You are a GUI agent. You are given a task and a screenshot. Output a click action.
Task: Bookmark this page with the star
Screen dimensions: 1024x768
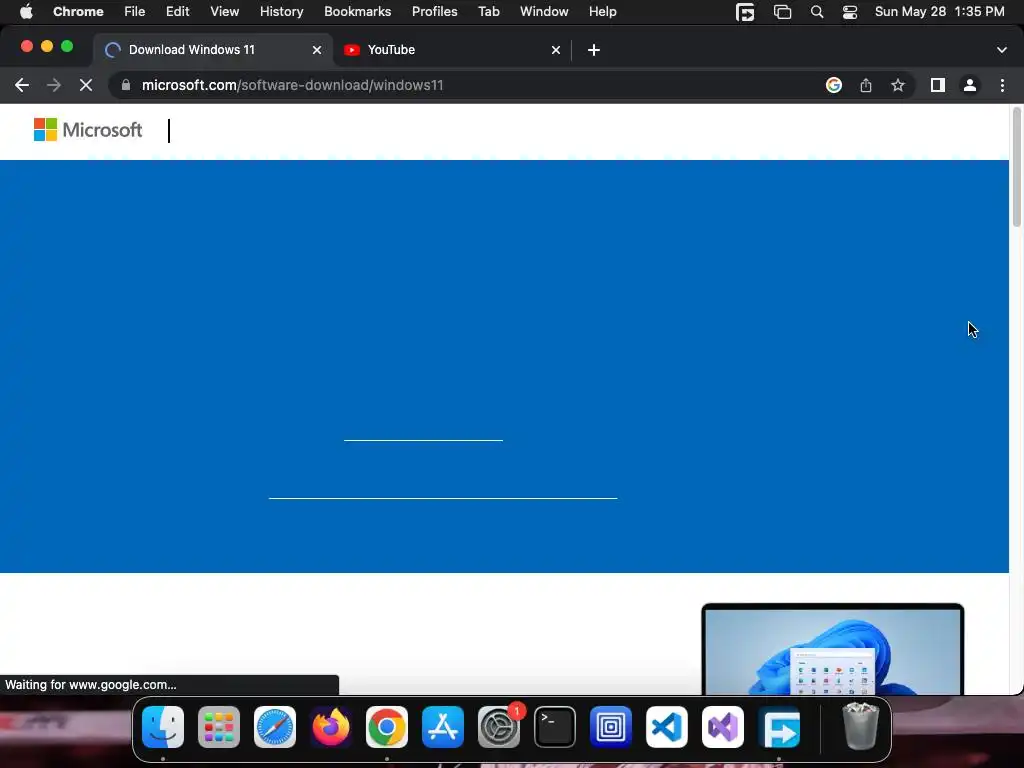898,85
